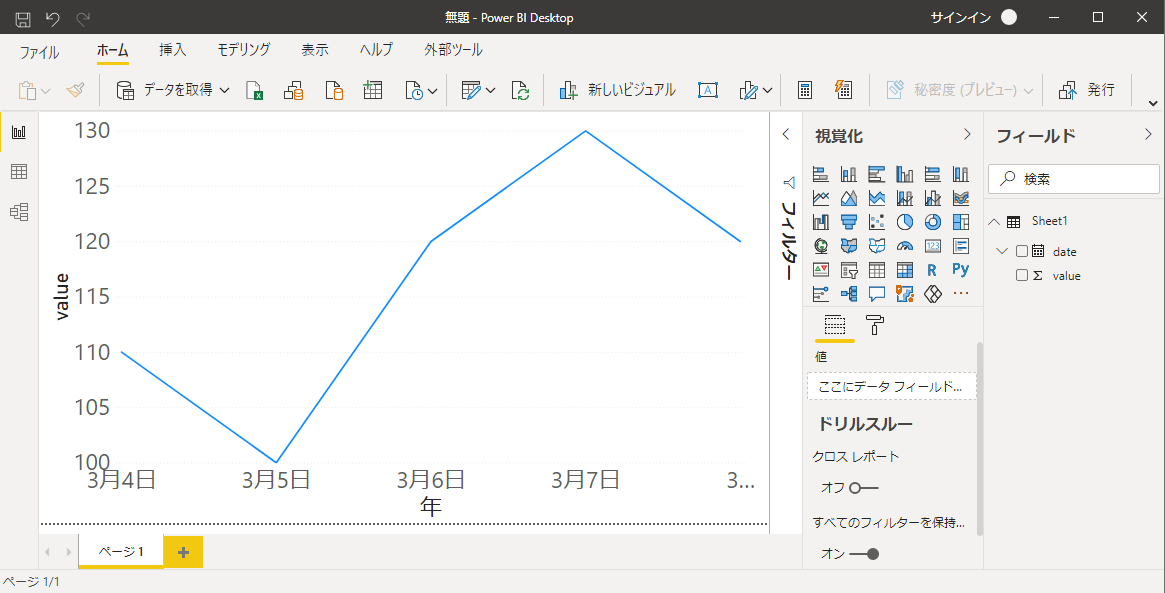The image size is (1165, 593).
Task: Open the transform data dropdown
Action: [x=490, y=91]
